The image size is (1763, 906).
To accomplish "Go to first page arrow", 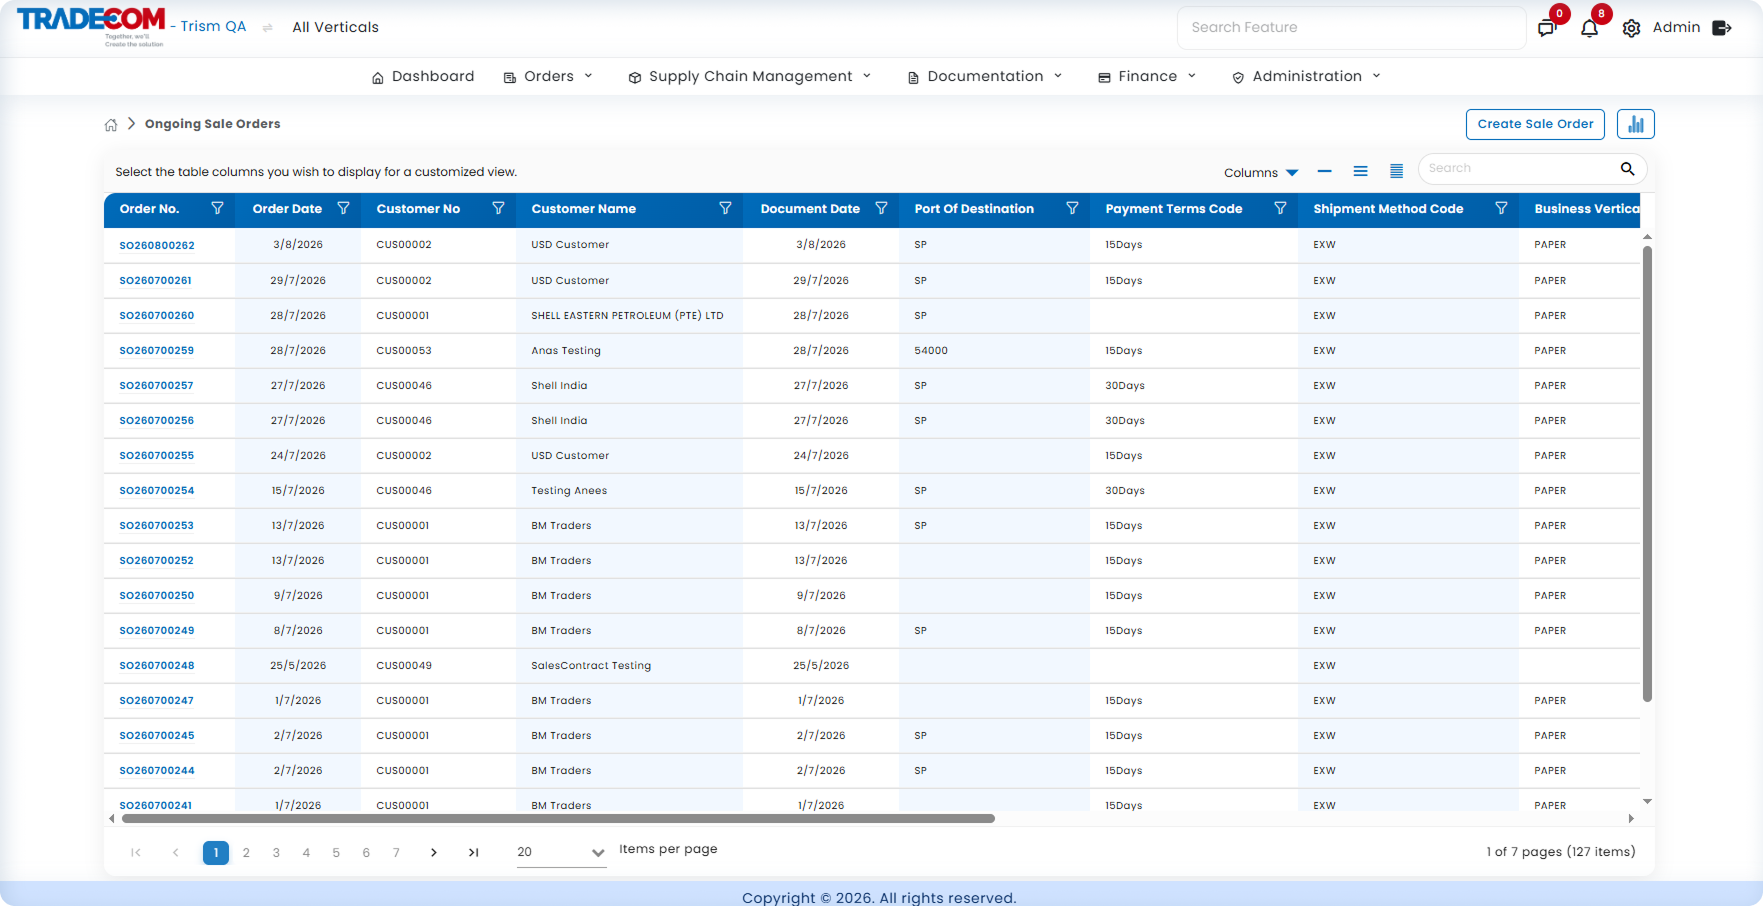I will [136, 852].
